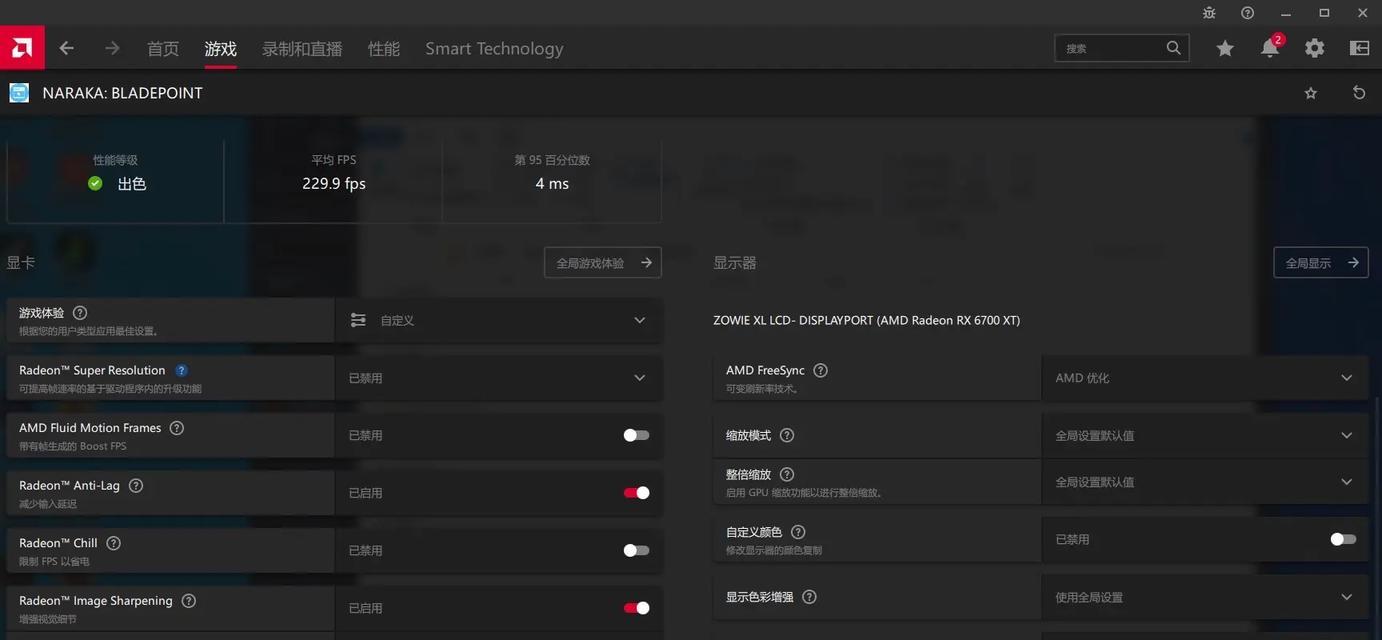Enable Radeon Chill toggle

(636, 550)
